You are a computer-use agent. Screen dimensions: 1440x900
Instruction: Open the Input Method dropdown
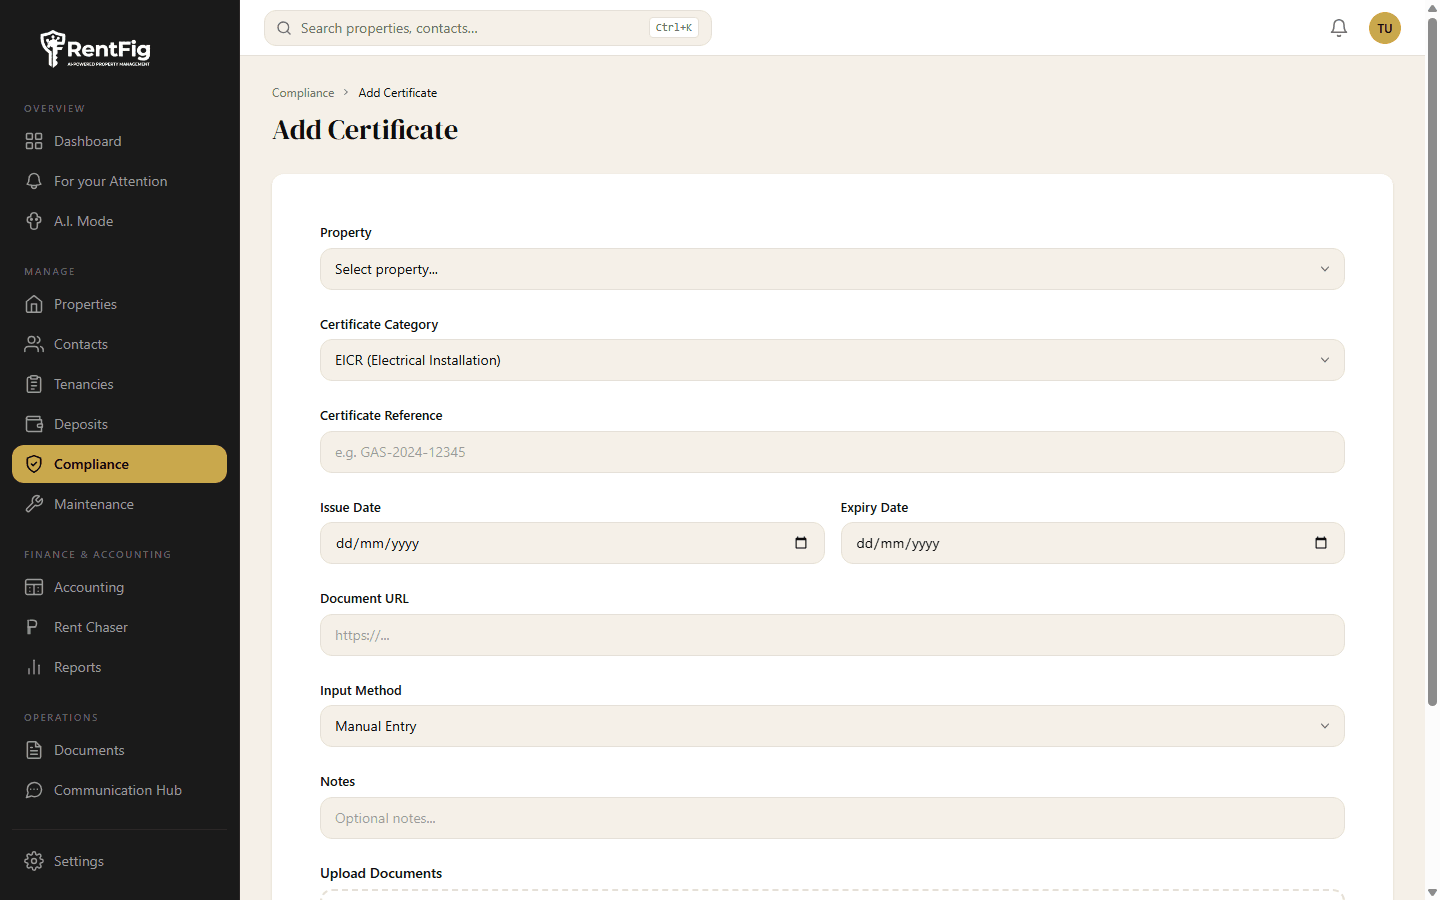coord(832,726)
